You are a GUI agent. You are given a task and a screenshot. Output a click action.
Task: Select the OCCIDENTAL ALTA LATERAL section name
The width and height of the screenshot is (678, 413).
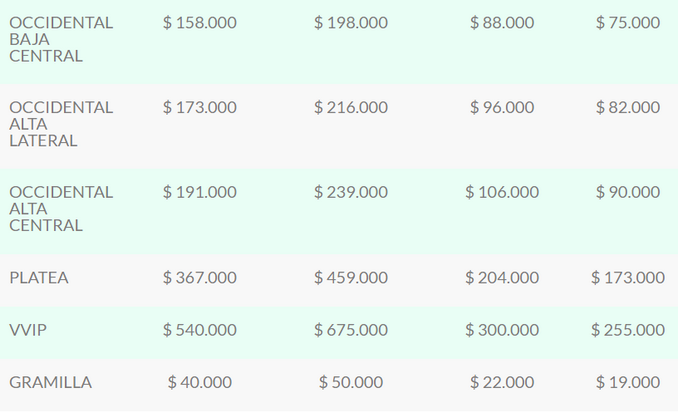[x=60, y=124]
